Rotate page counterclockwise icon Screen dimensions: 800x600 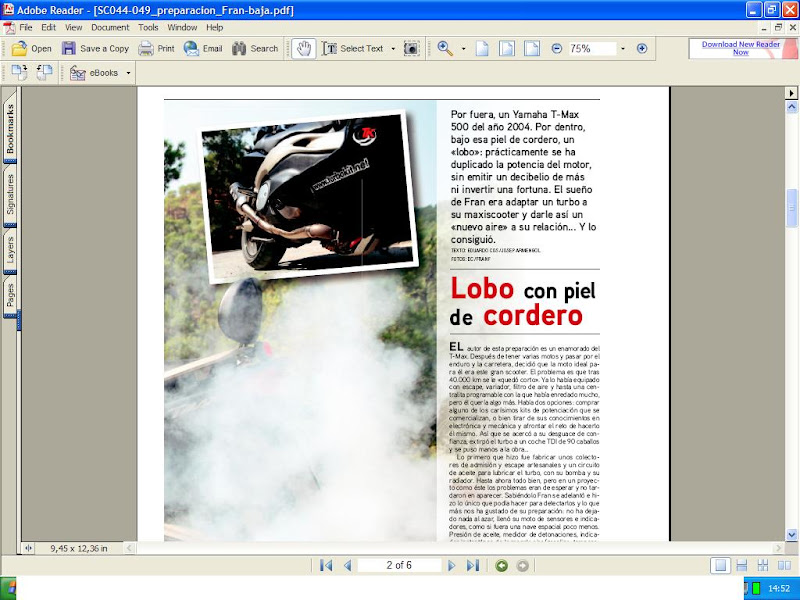(x=44, y=72)
